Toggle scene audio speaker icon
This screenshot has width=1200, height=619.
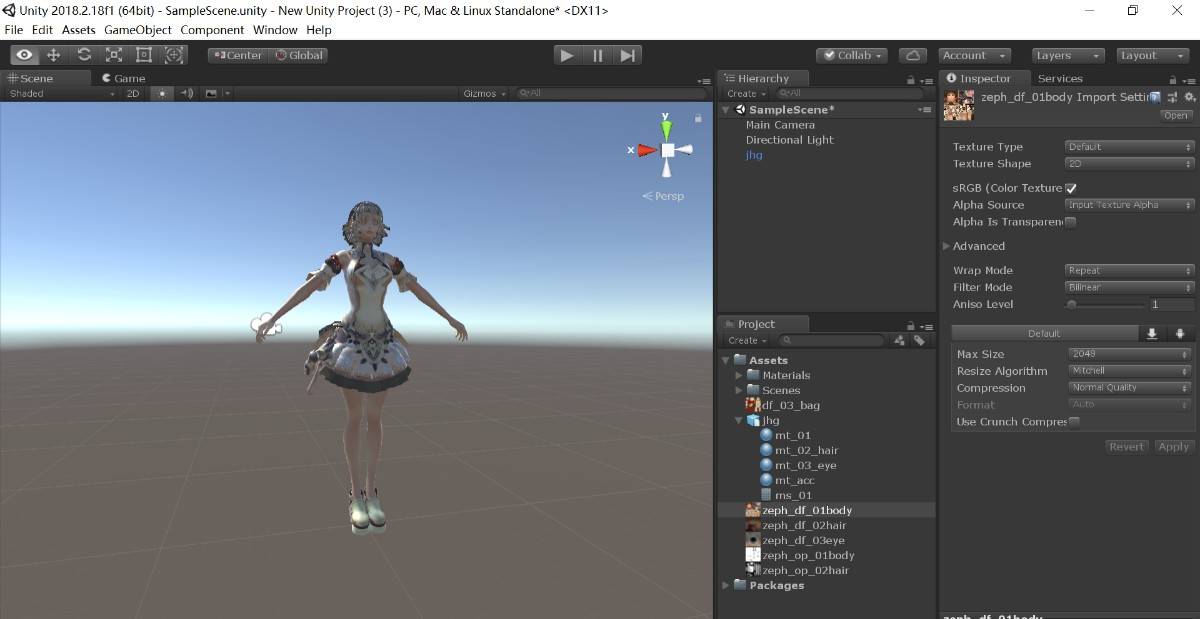coord(186,93)
